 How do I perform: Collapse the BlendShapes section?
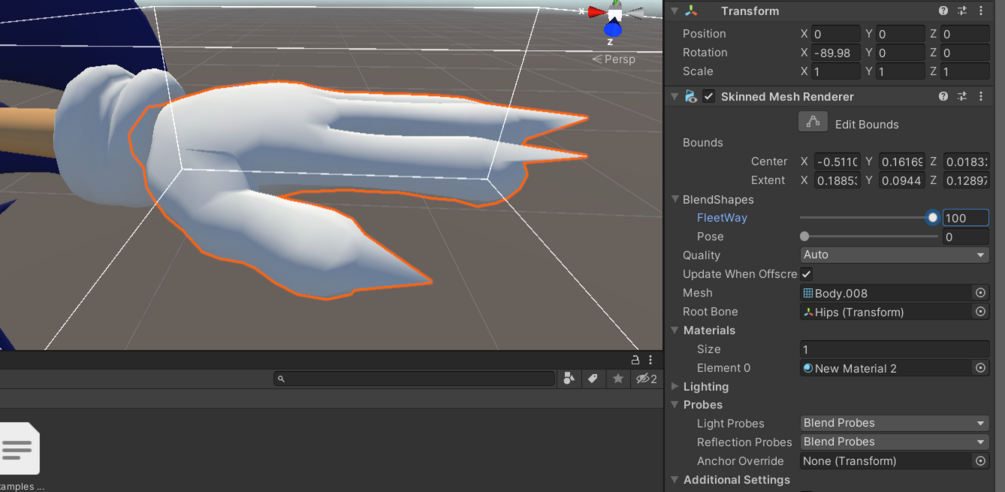pos(675,199)
